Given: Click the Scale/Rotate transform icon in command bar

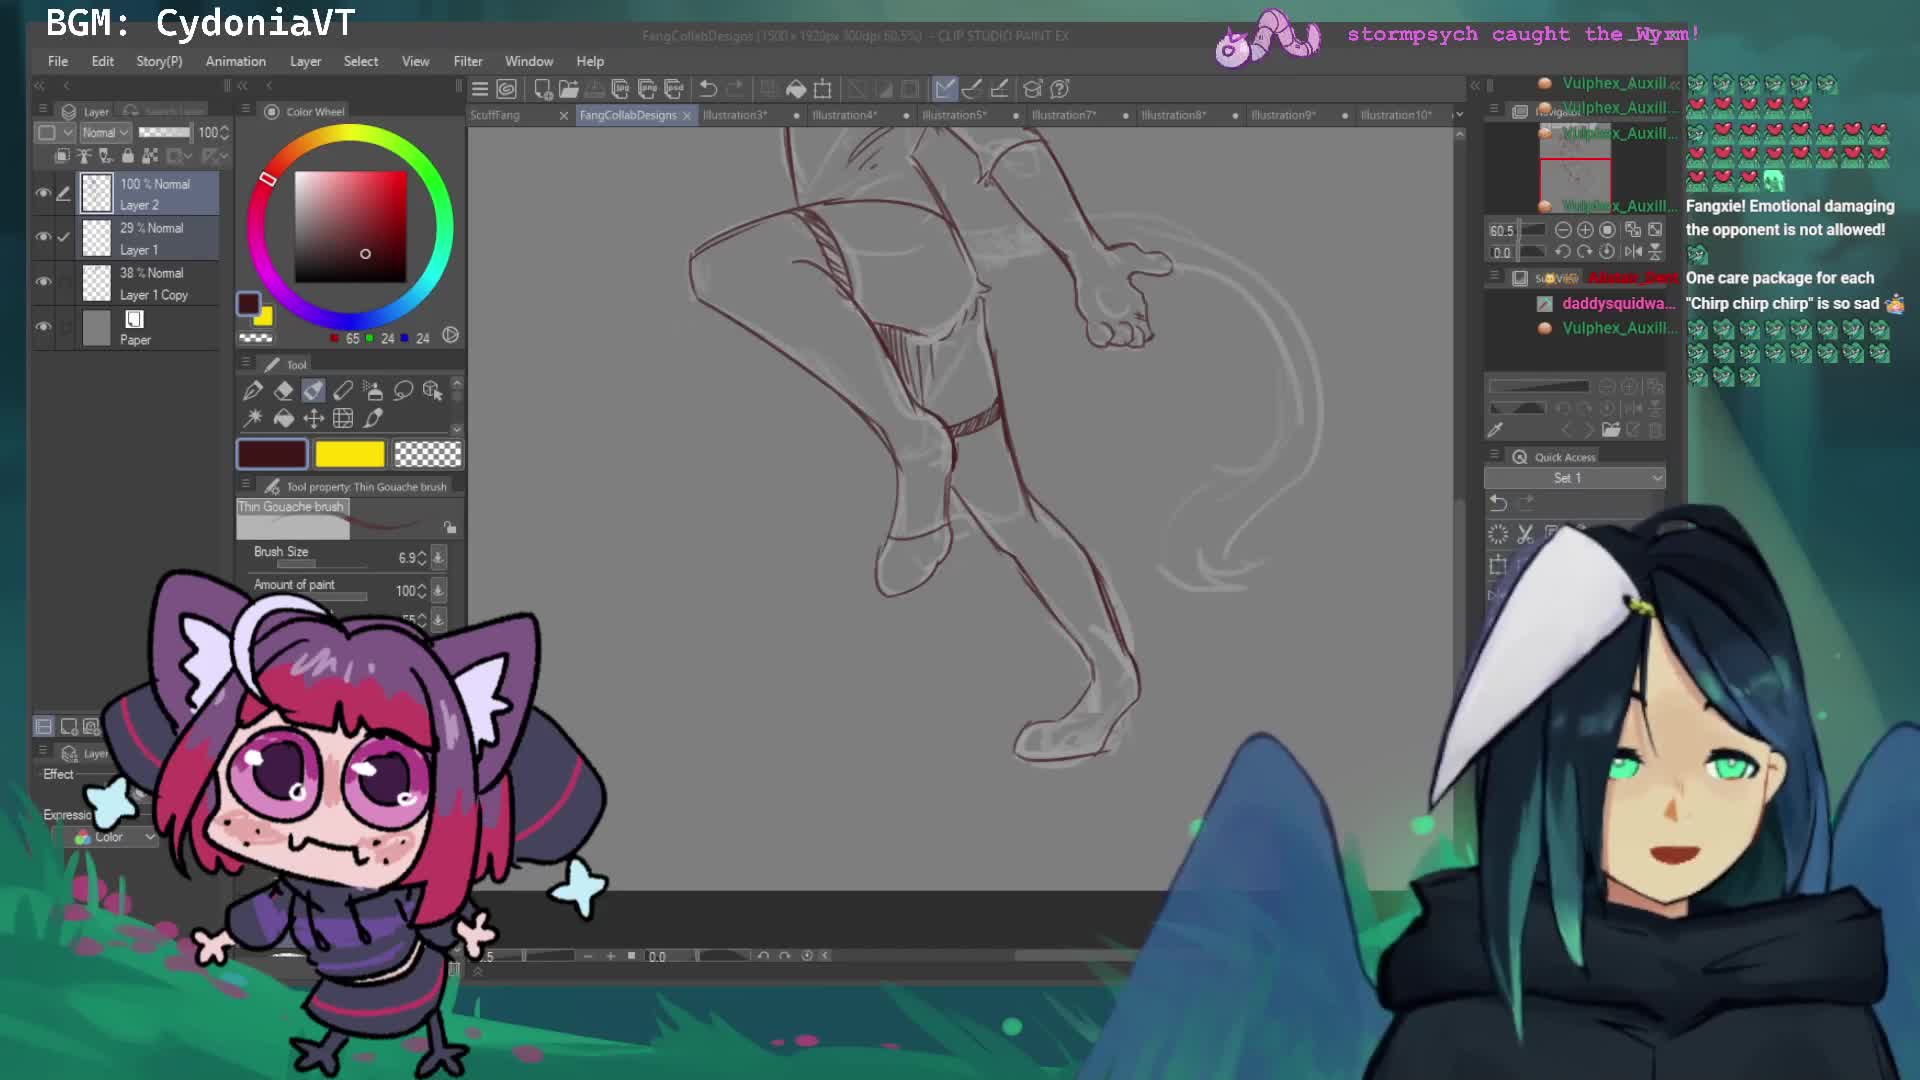Looking at the screenshot, I should tap(823, 89).
